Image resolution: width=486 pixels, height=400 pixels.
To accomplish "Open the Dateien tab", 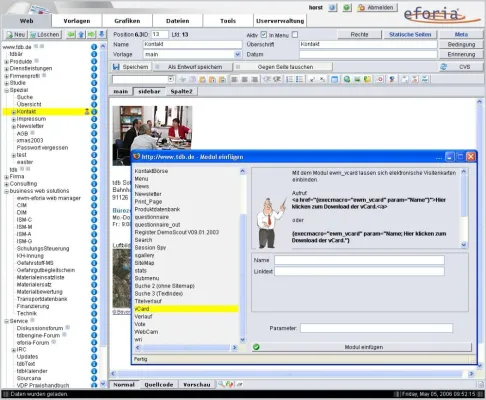I will point(178,21).
